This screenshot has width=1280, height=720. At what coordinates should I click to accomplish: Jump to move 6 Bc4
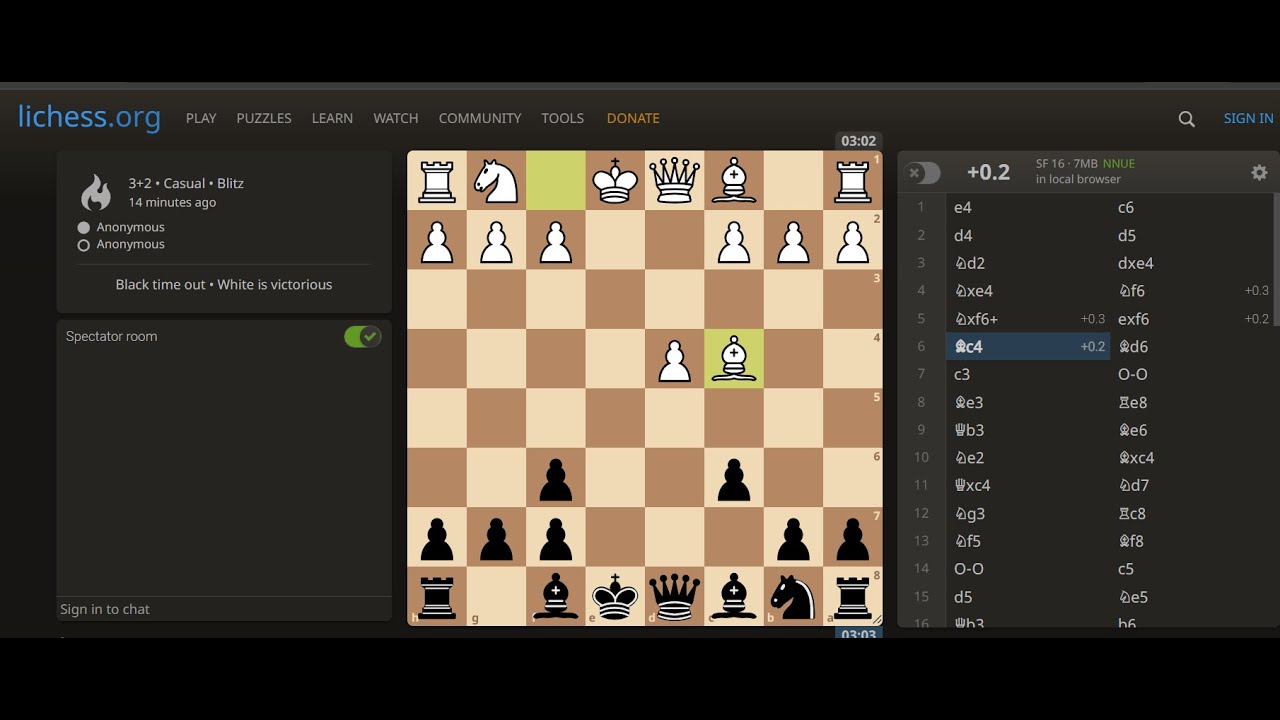1028,347
